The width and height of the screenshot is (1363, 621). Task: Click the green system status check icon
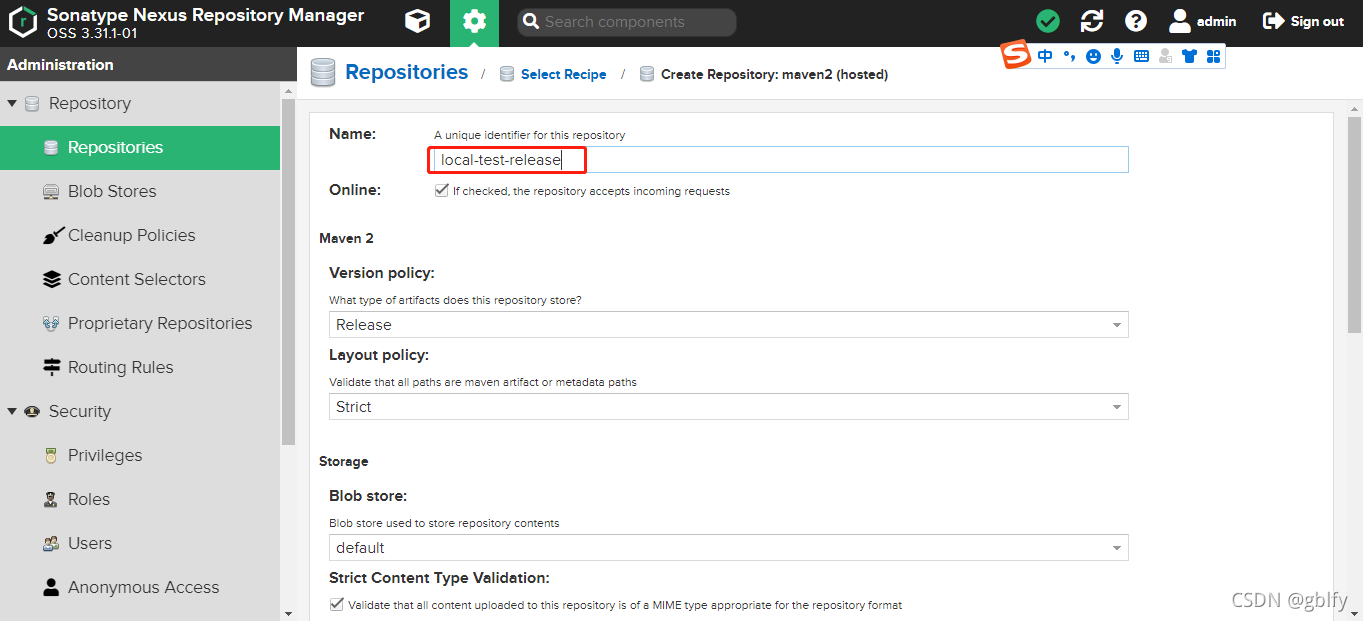coord(1048,21)
